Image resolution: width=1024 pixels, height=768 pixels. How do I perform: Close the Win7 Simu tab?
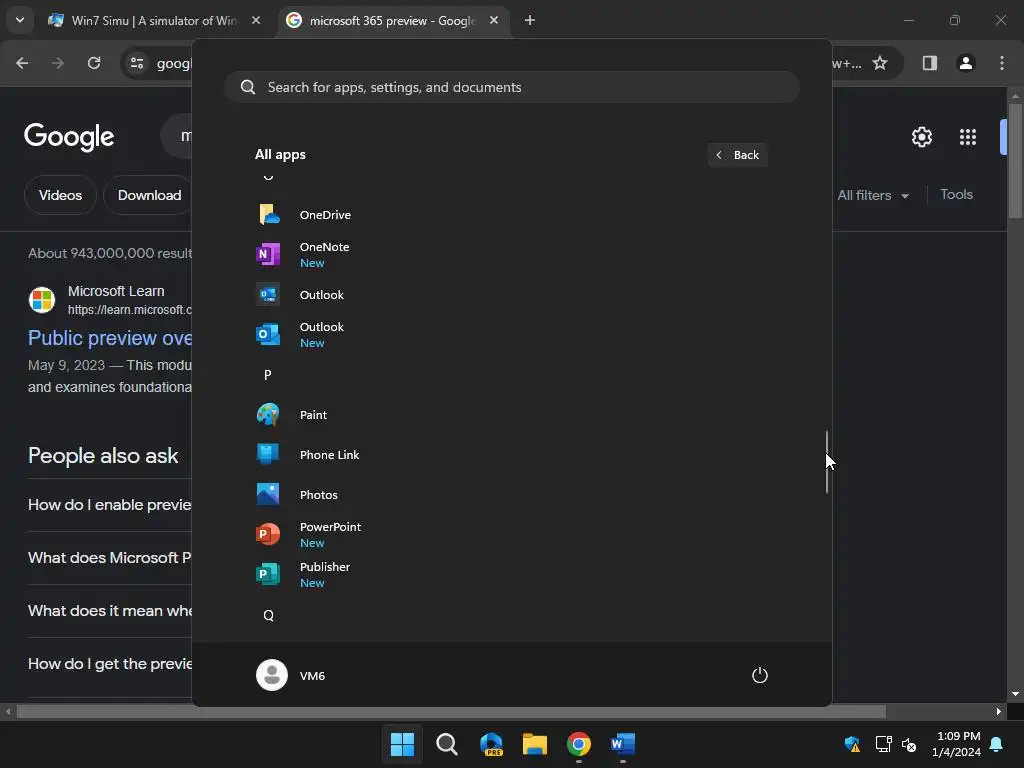256,21
